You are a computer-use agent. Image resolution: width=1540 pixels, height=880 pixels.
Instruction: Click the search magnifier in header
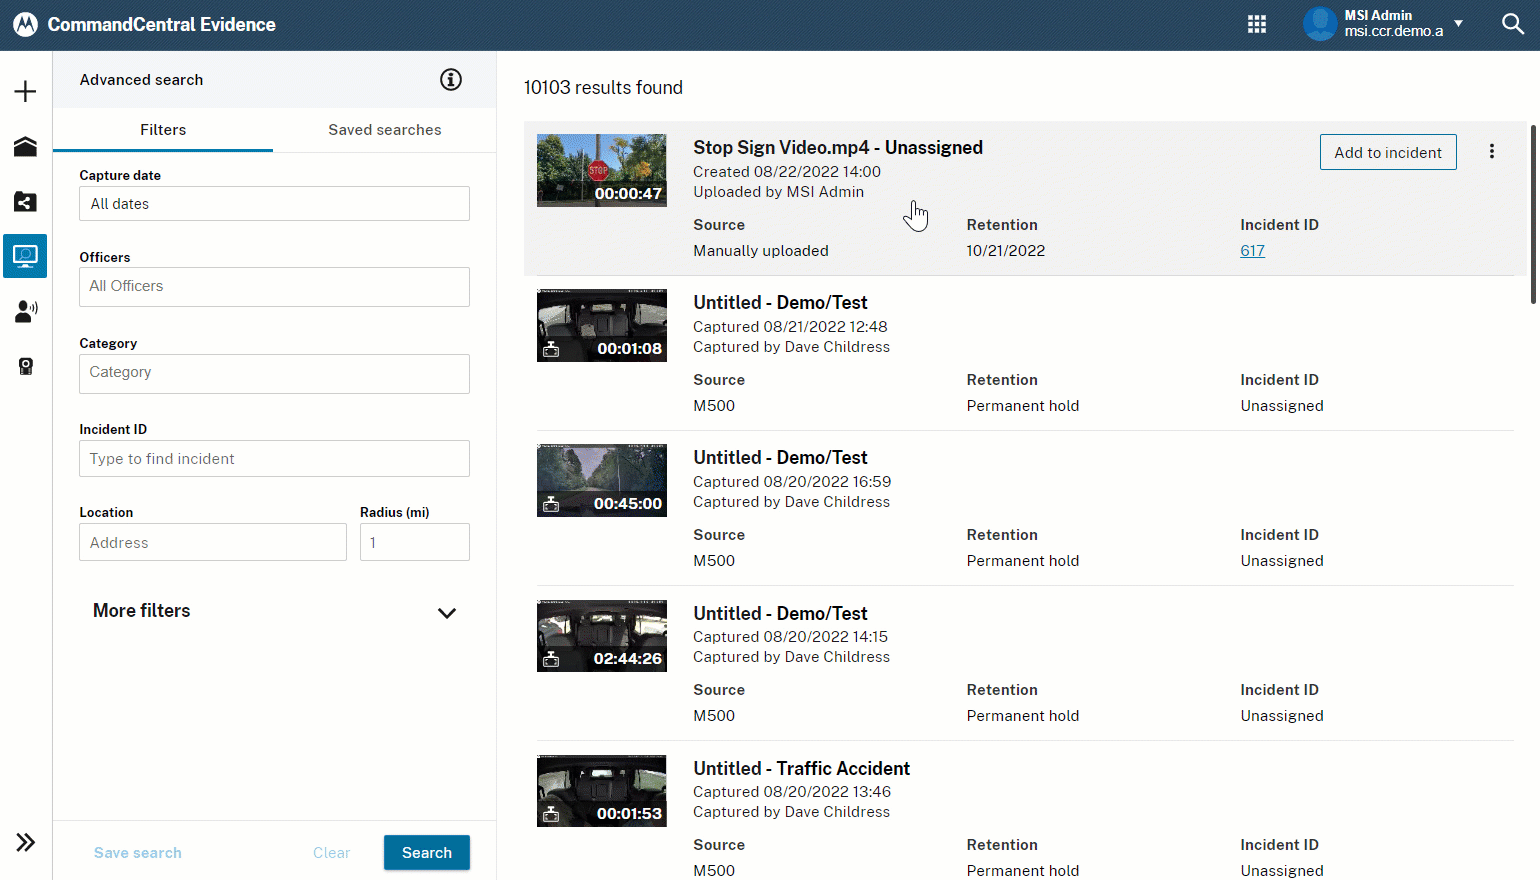coord(1512,24)
